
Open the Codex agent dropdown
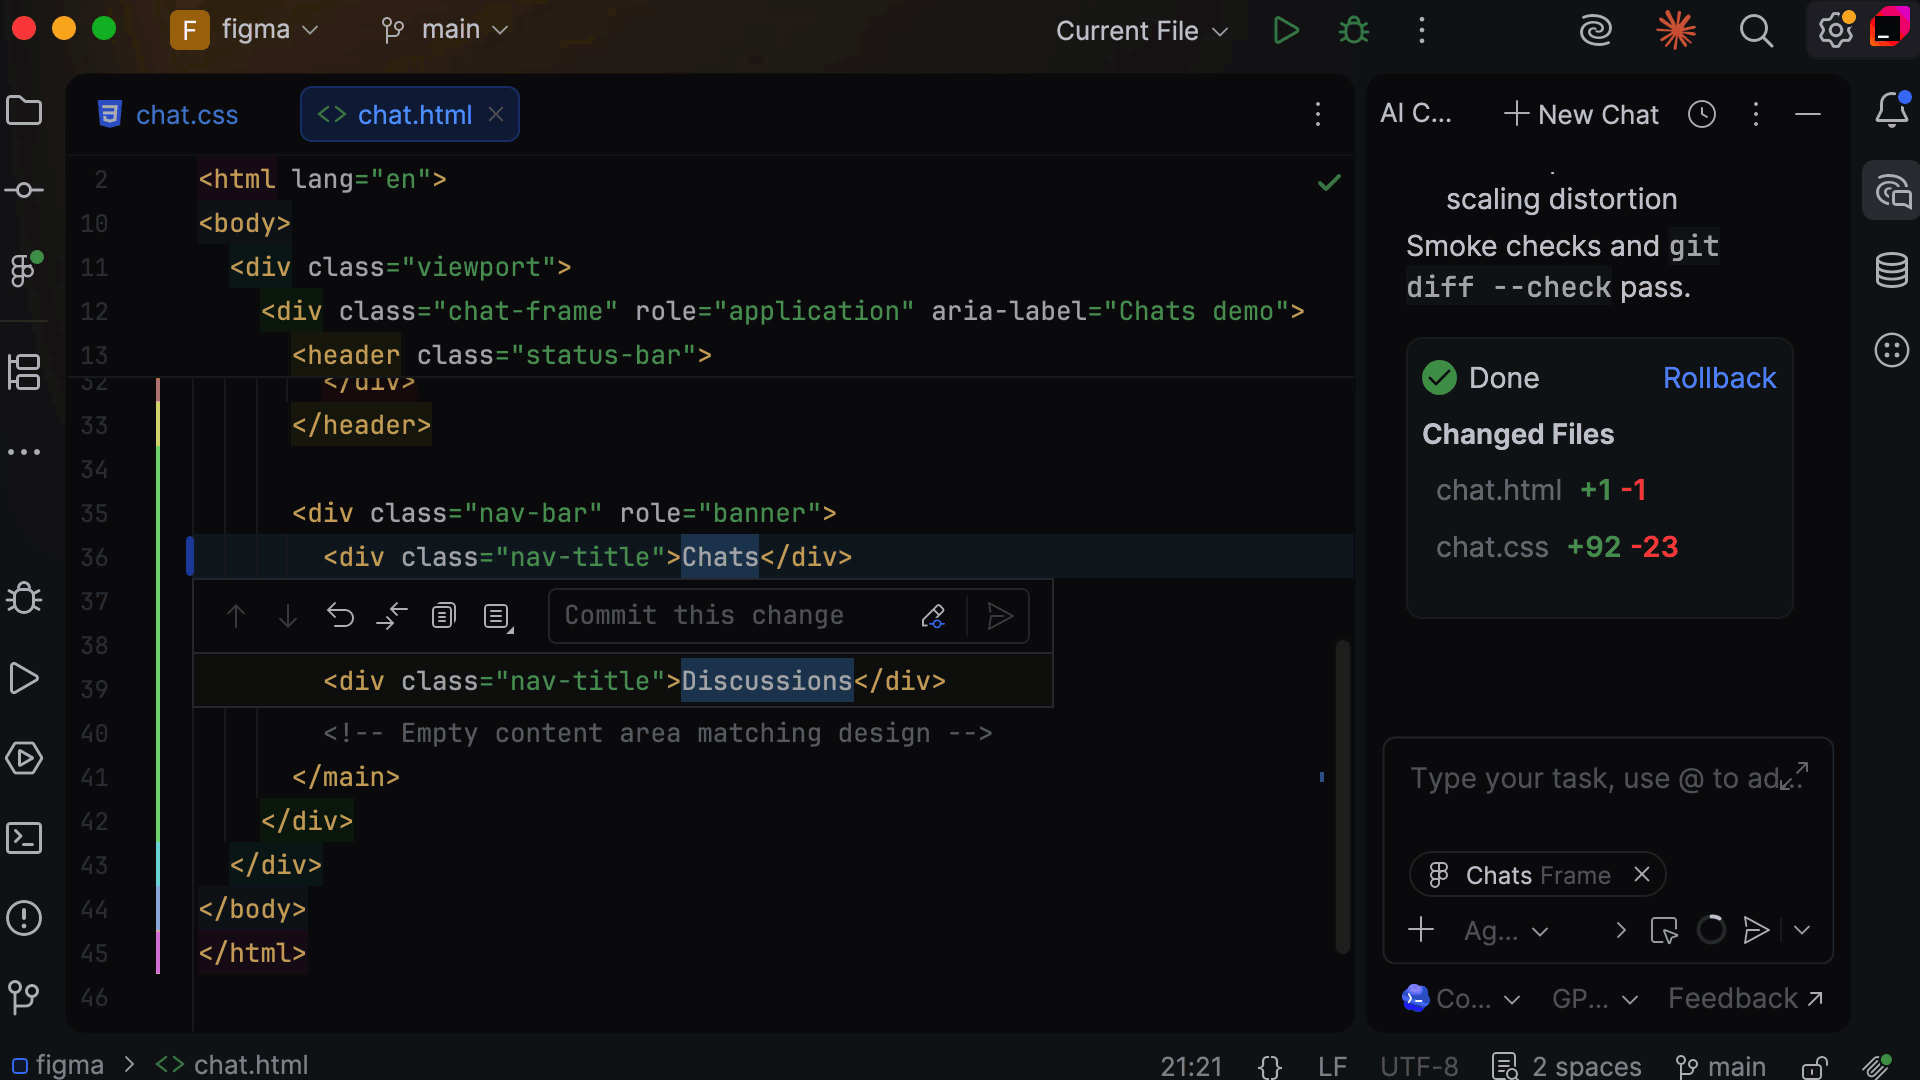[1462, 998]
